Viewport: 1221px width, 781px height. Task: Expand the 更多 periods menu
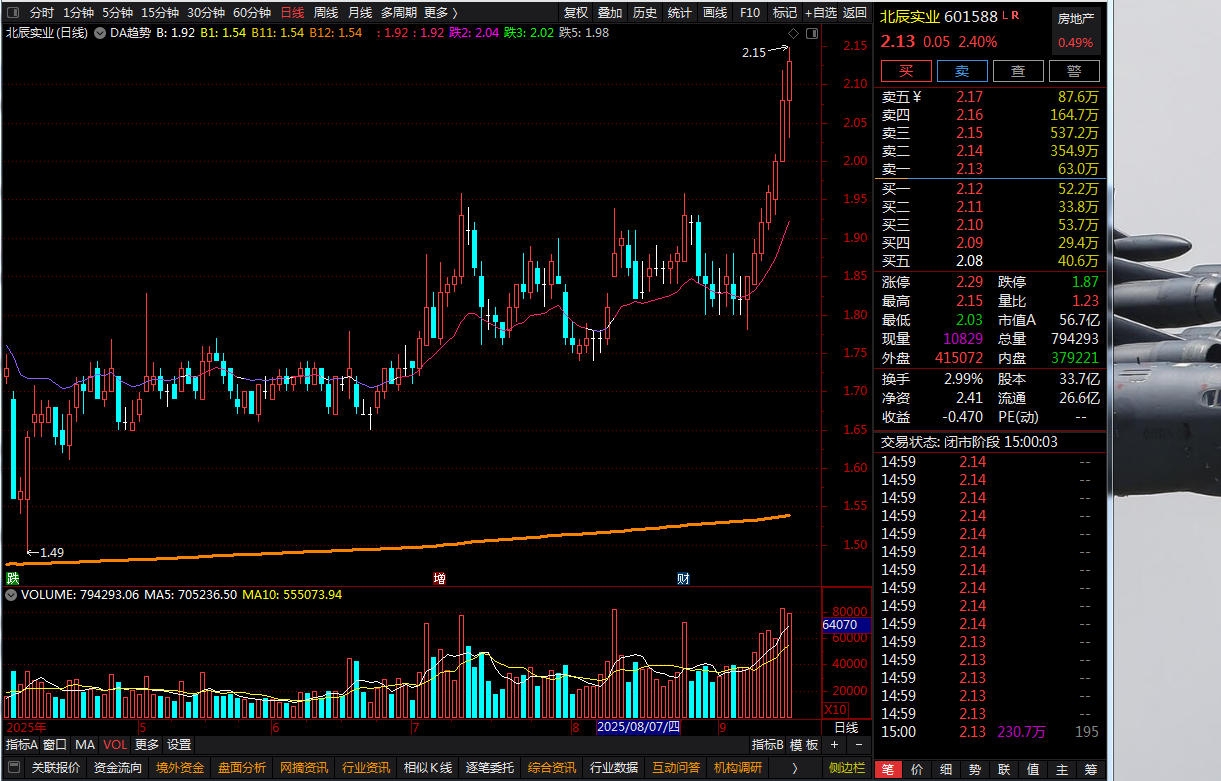[x=441, y=13]
